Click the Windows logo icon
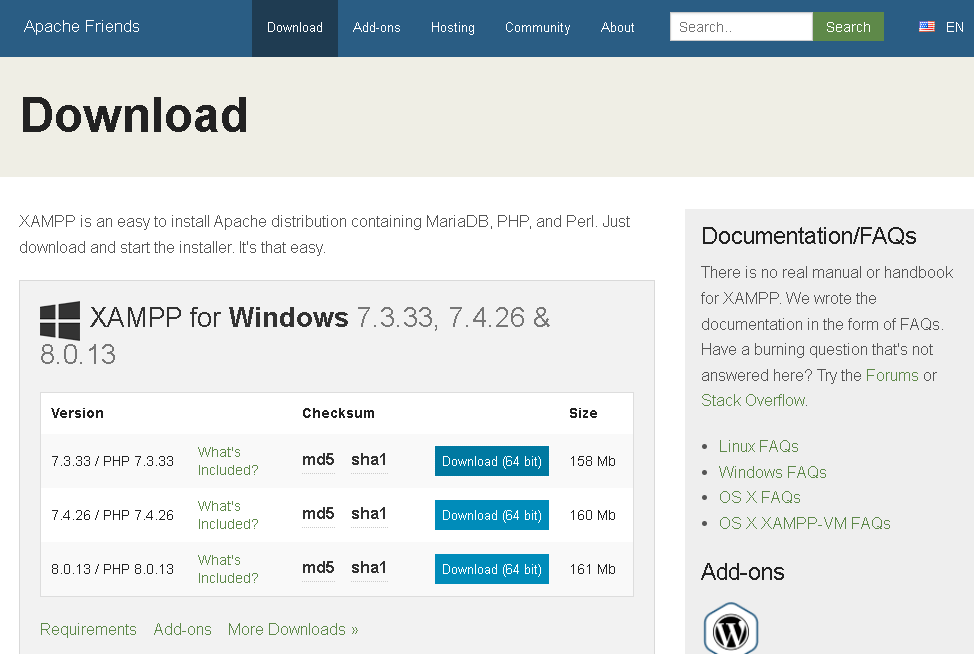The height and width of the screenshot is (654, 974). pos(60,320)
